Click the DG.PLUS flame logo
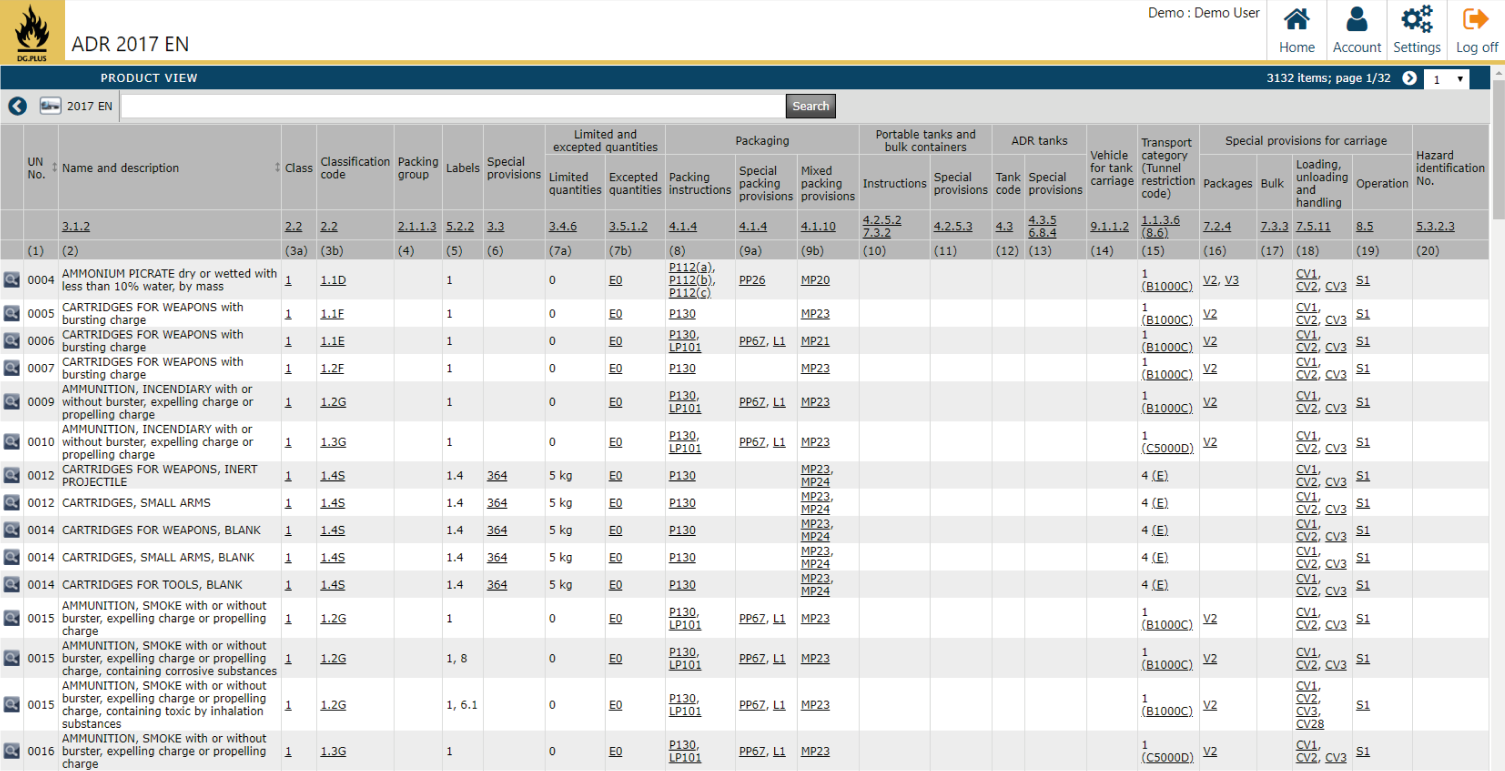This screenshot has height=771, width=1505. click(x=32, y=30)
